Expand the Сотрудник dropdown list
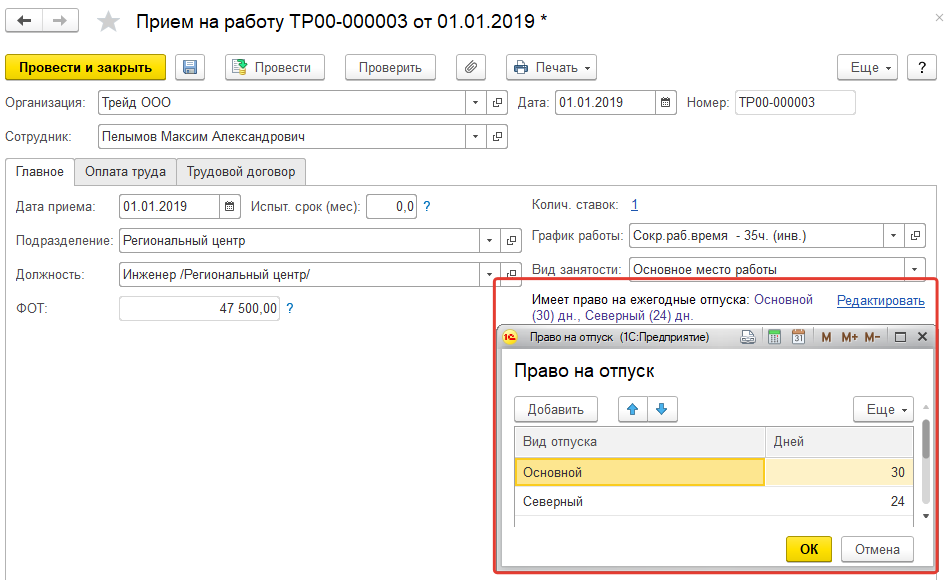The width and height of the screenshot is (952, 580). (475, 137)
